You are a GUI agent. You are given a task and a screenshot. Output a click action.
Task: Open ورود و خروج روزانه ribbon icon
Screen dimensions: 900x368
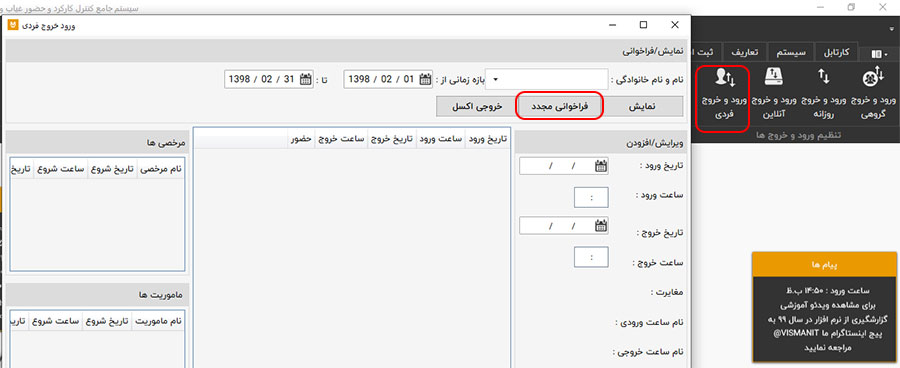click(823, 93)
